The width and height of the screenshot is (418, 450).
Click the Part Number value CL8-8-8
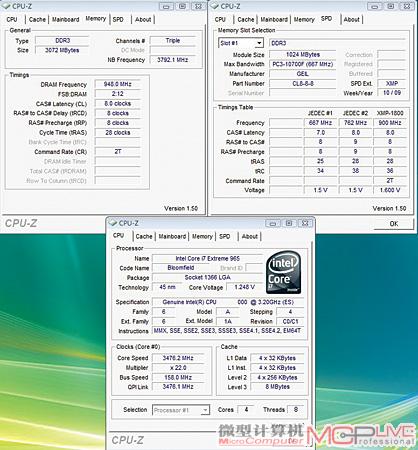(x=303, y=83)
